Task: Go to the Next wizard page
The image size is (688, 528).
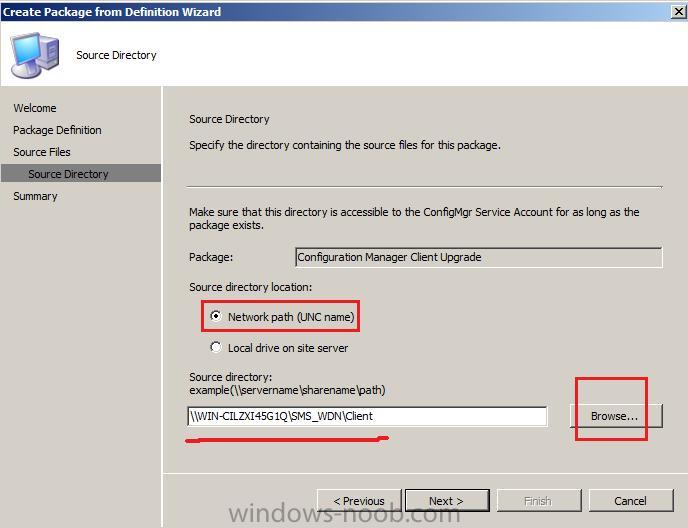Action: click(x=447, y=501)
